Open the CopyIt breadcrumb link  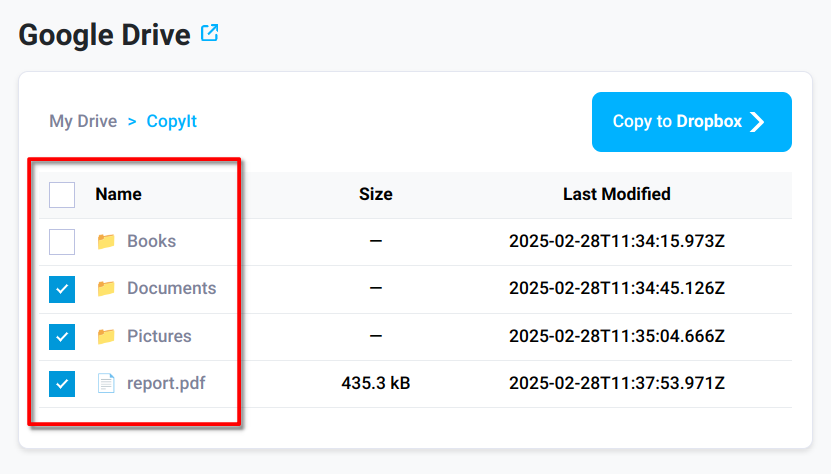[x=172, y=121]
